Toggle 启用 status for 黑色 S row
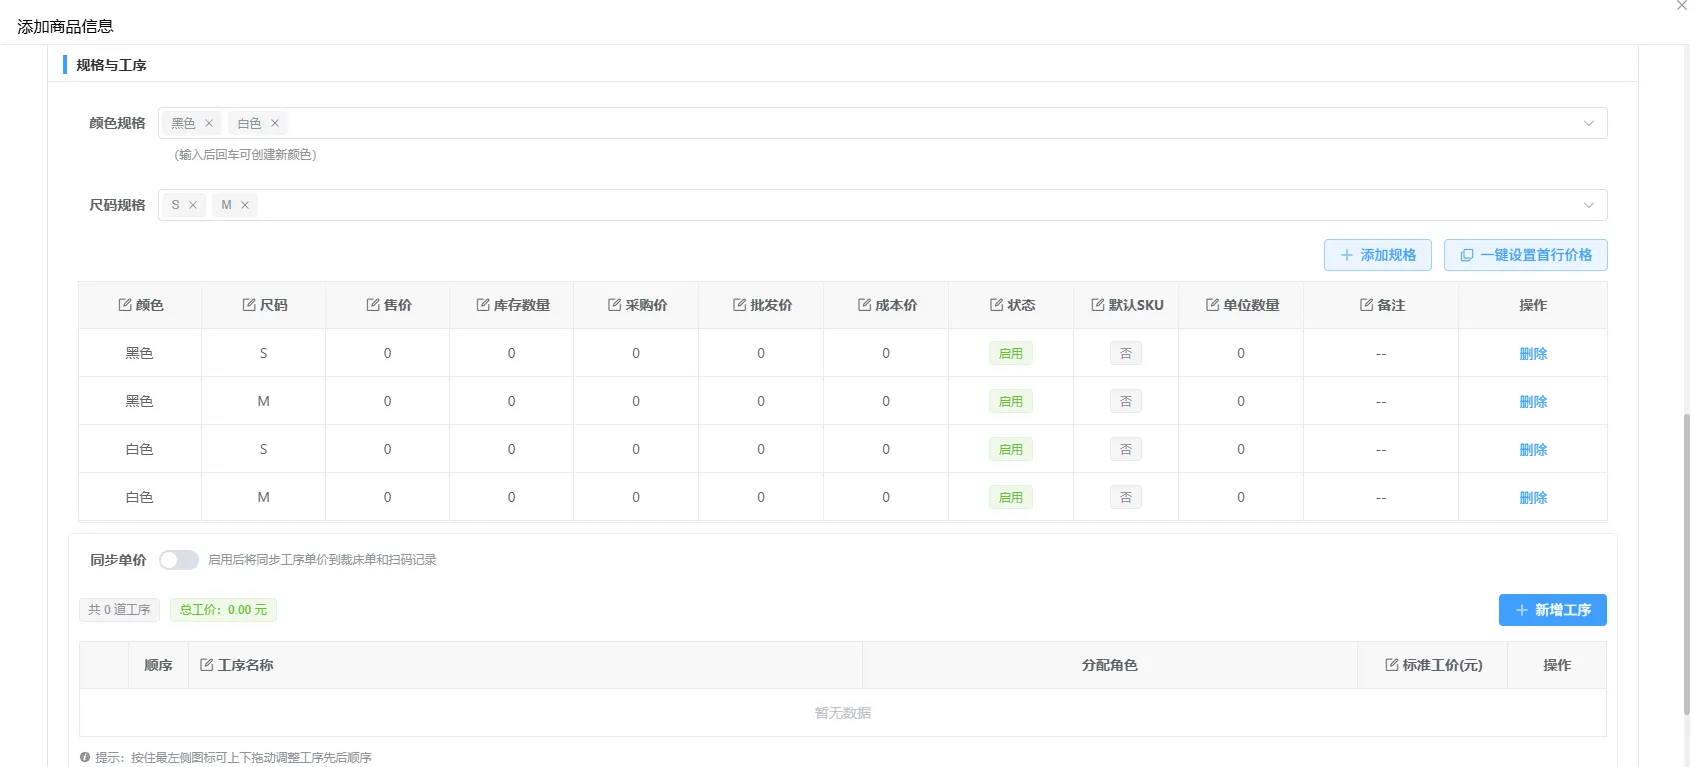Viewport: 1695px width, 767px height. click(1010, 354)
